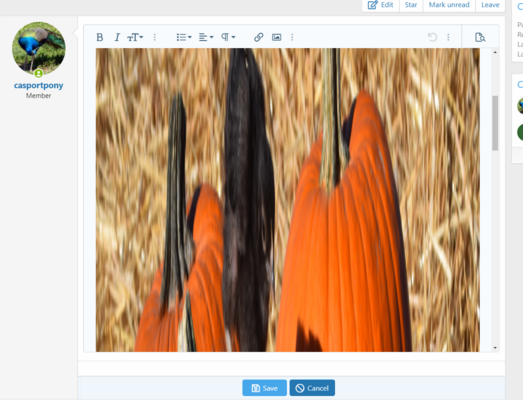Open casportpony's profile link

click(x=39, y=85)
